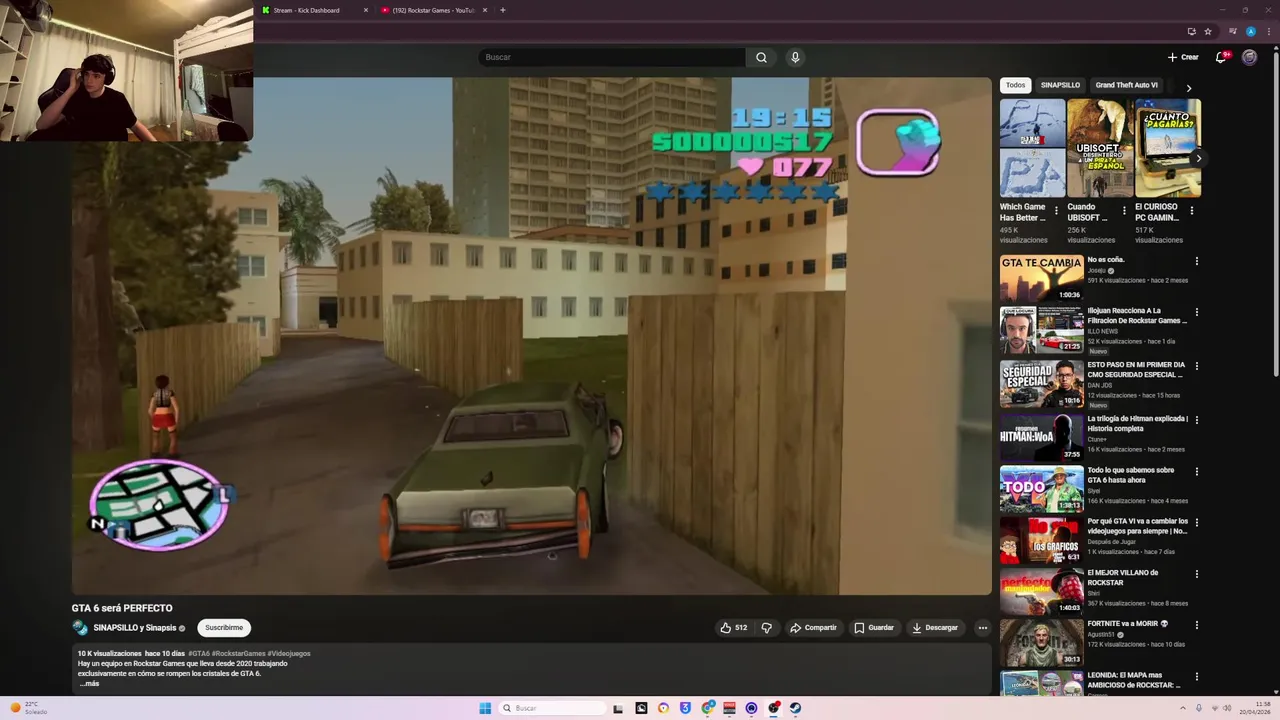Open the 'SINAPSILLO y Sinapsis' channel link

pos(134,628)
